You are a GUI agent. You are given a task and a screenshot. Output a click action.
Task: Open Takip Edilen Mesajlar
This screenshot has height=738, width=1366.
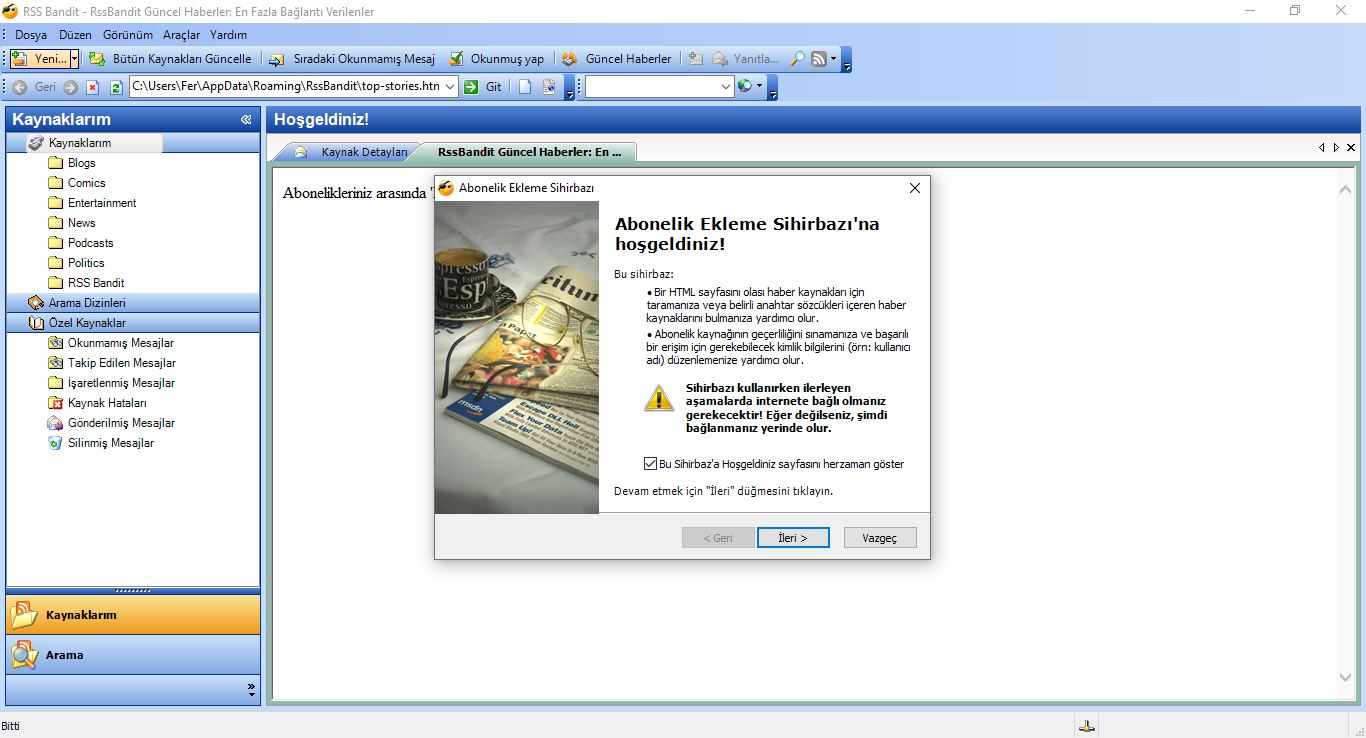(121, 363)
